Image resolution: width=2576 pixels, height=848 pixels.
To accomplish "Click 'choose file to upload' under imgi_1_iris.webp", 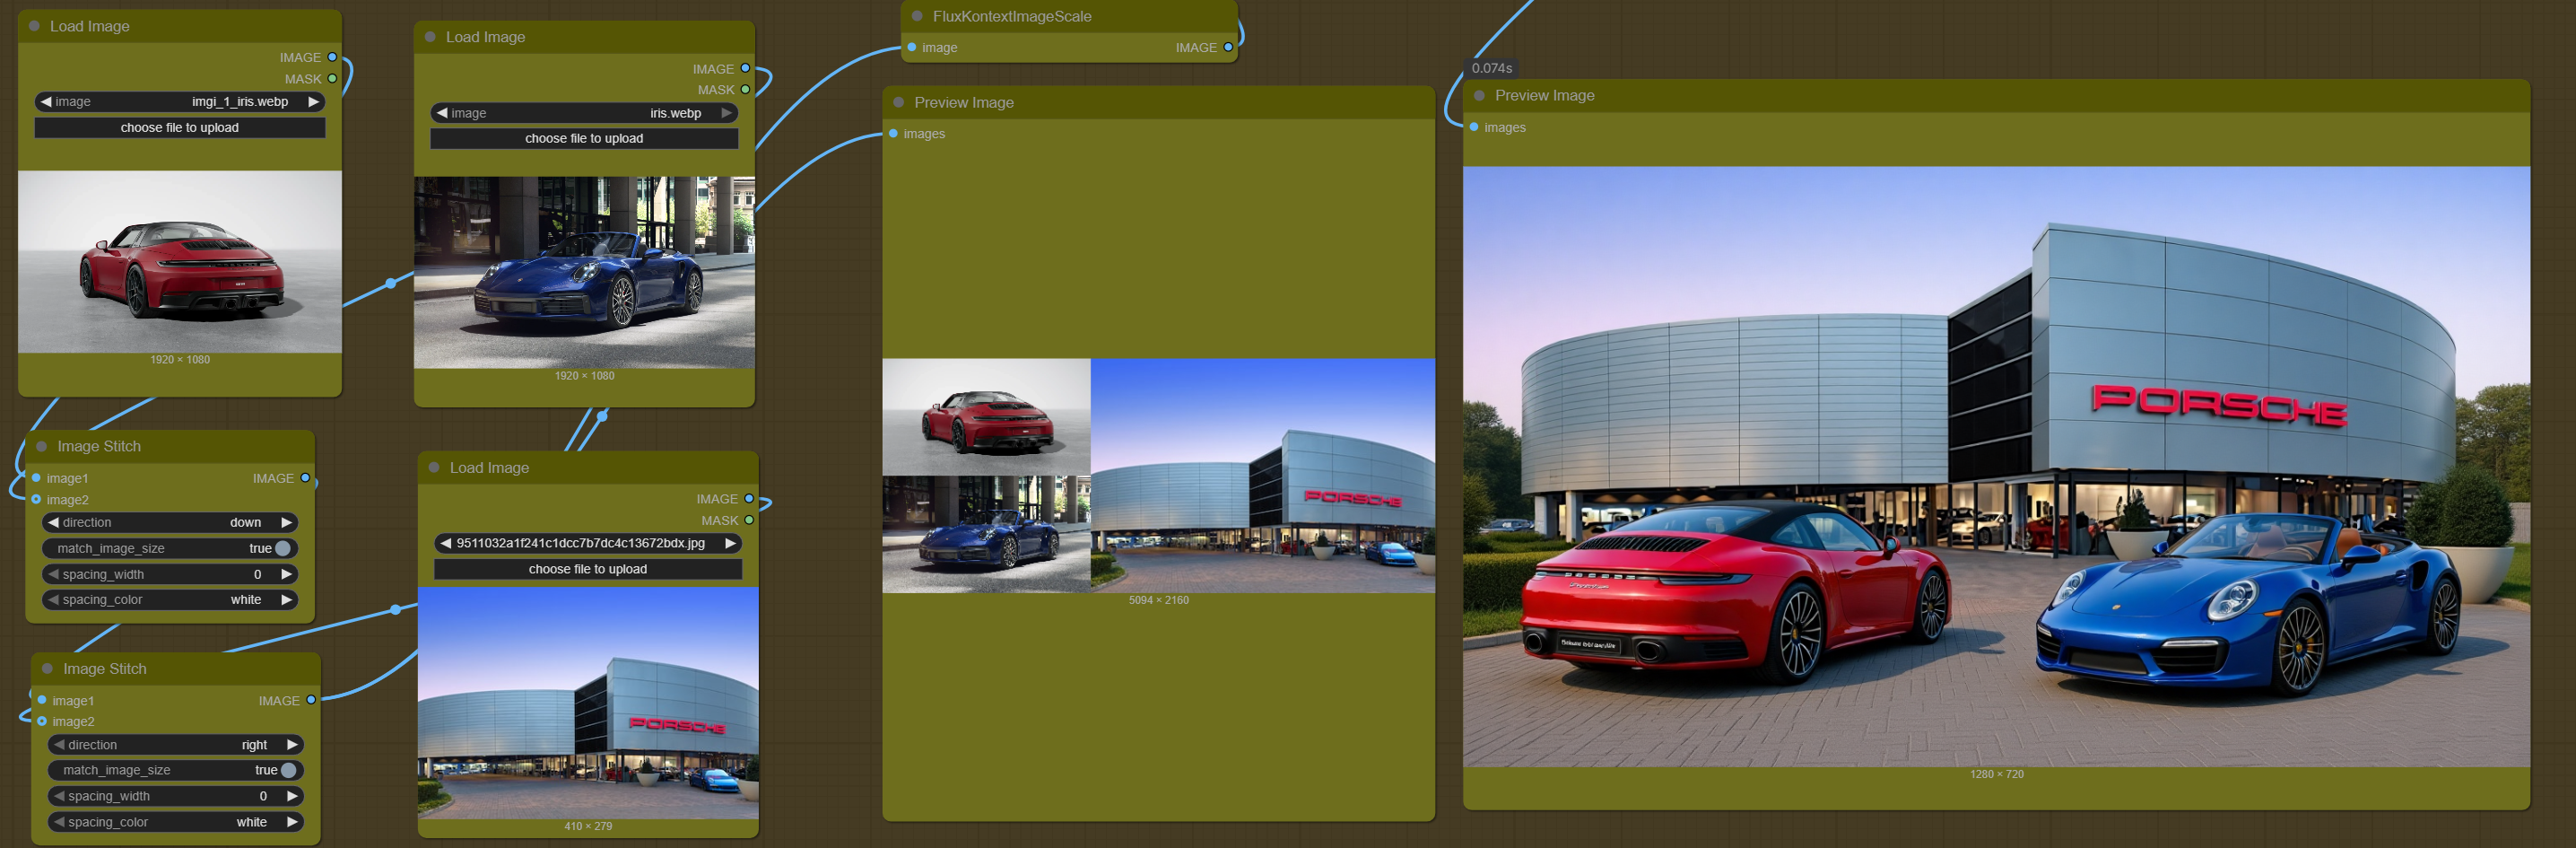I will pos(180,127).
